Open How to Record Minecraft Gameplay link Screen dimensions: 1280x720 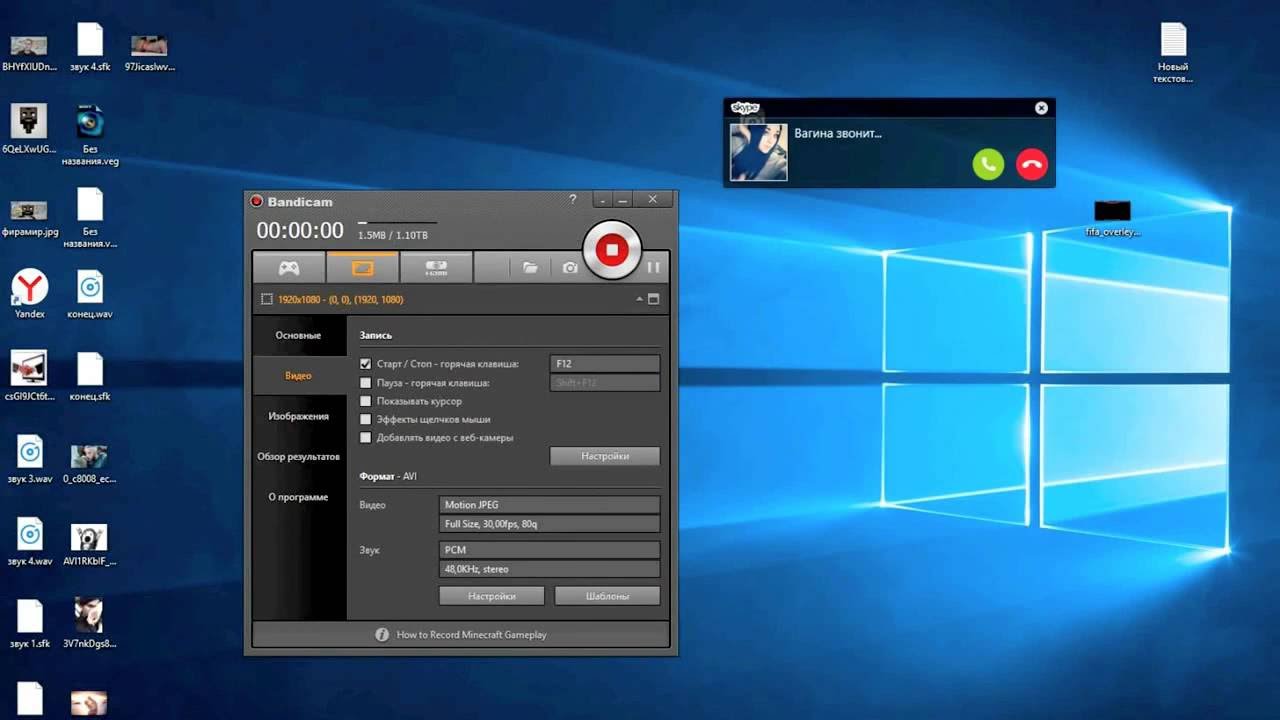[x=471, y=634]
